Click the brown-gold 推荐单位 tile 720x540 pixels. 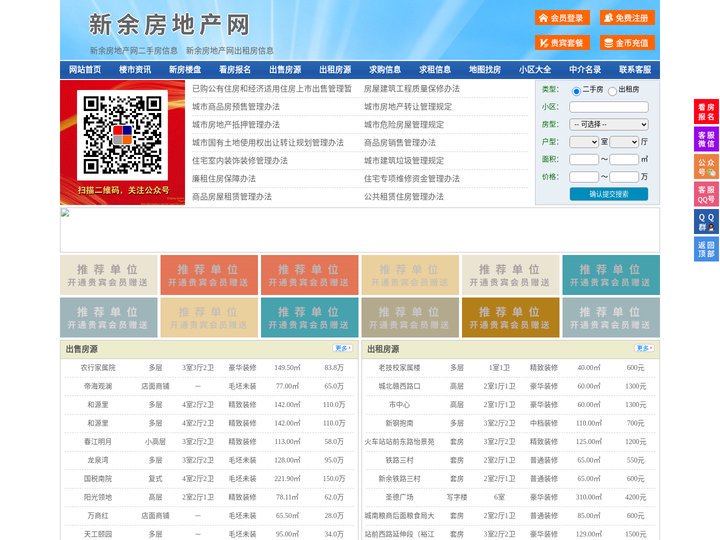(x=511, y=317)
